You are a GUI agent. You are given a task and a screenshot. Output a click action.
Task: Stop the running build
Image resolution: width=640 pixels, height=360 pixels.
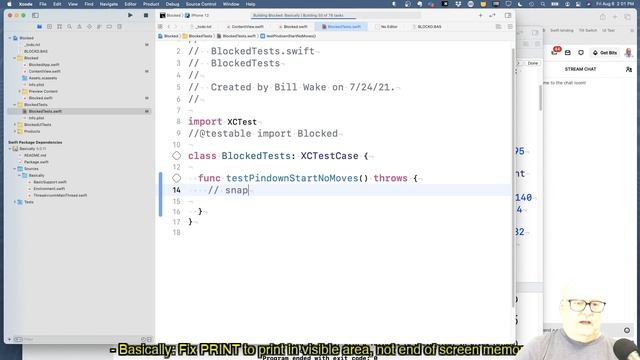[x=146, y=15]
